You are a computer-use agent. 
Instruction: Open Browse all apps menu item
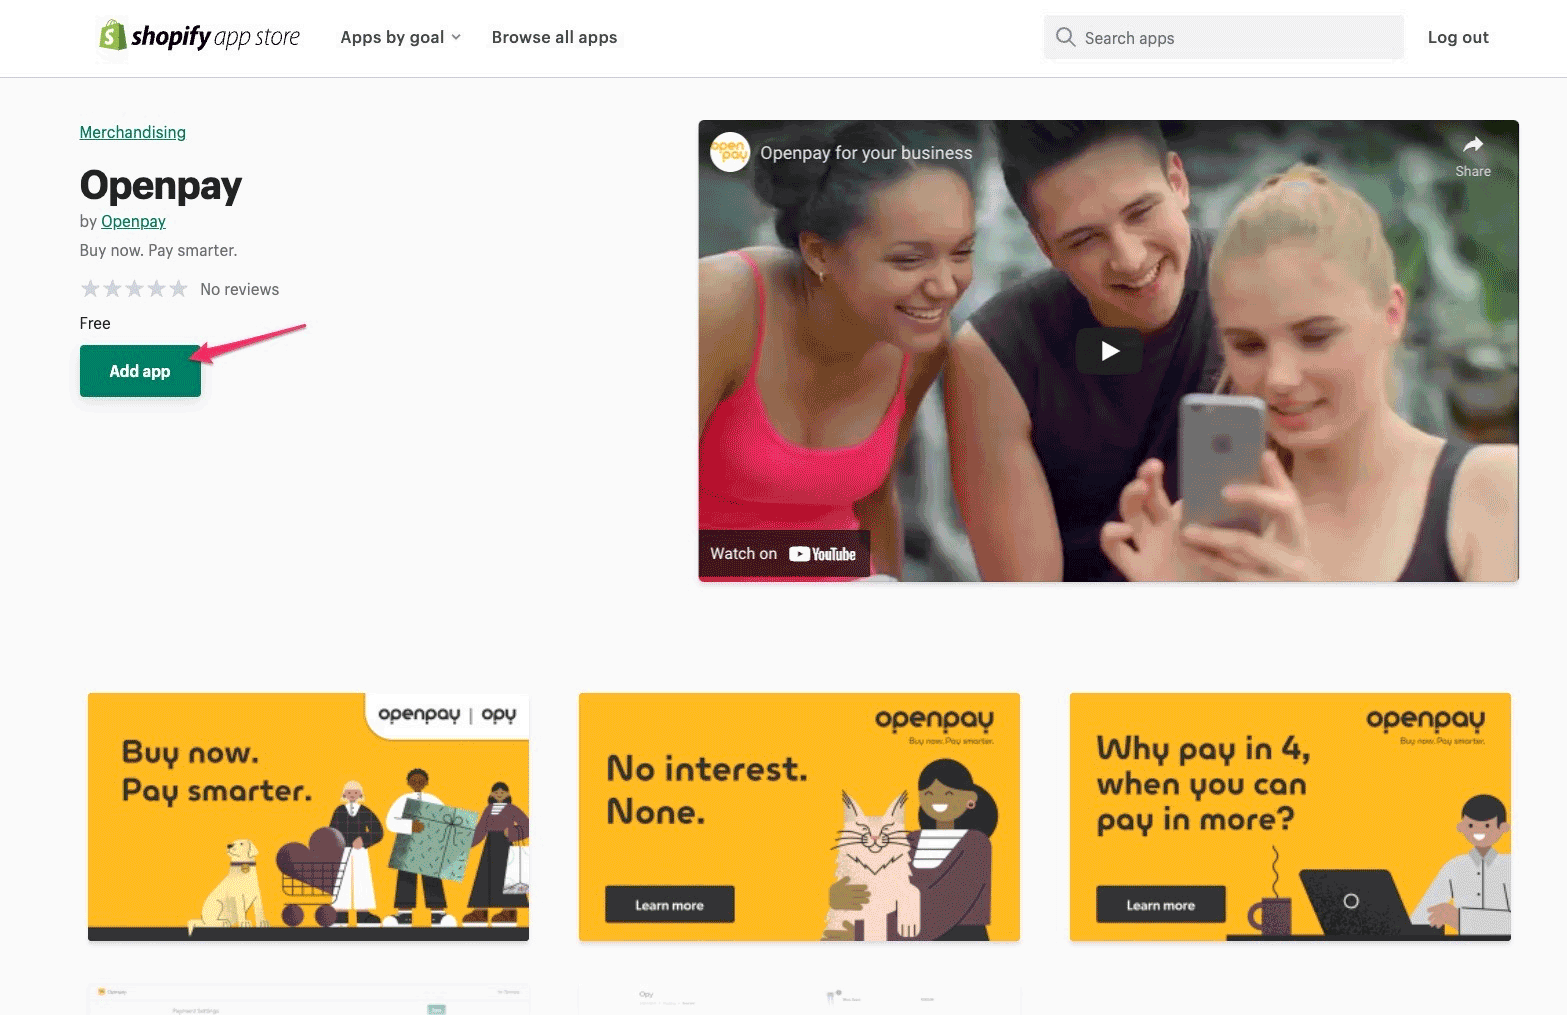click(554, 37)
